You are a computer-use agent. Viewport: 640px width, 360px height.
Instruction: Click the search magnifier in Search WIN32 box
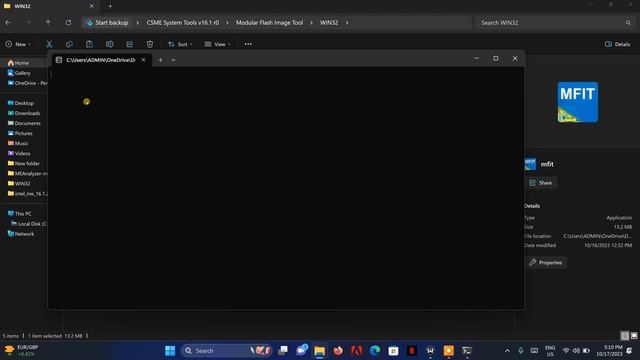tap(628, 23)
